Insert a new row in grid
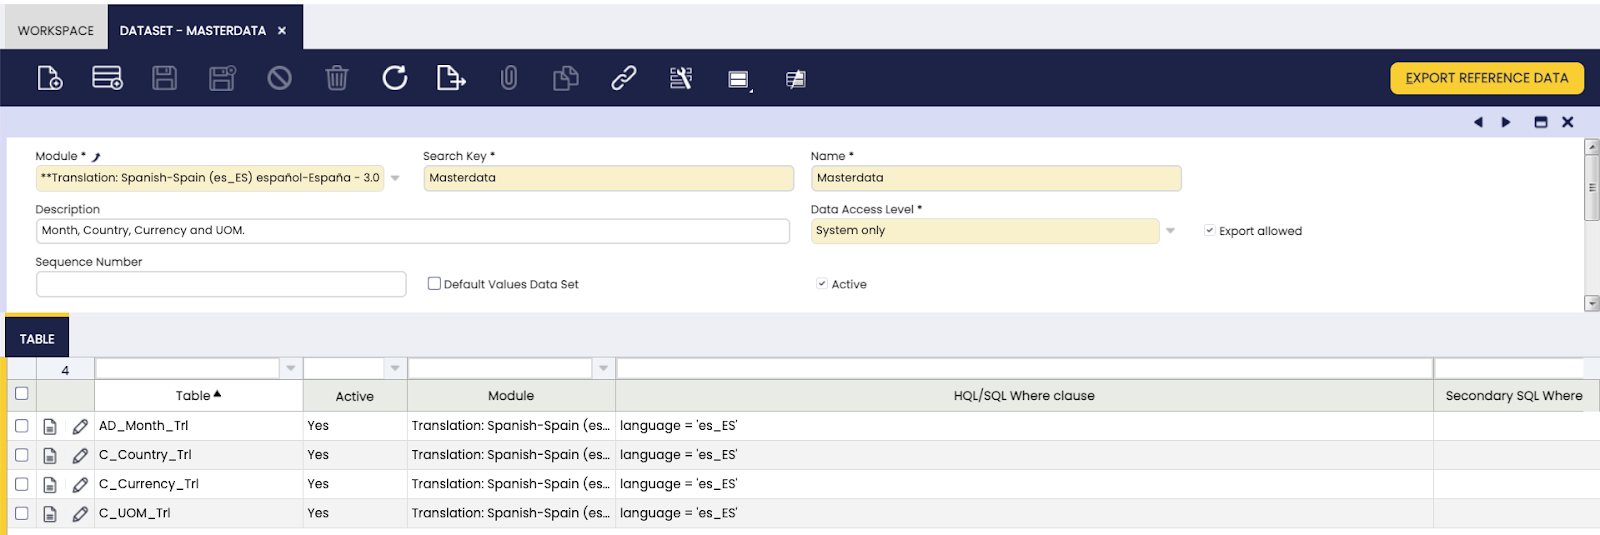1600x535 pixels. pos(107,78)
